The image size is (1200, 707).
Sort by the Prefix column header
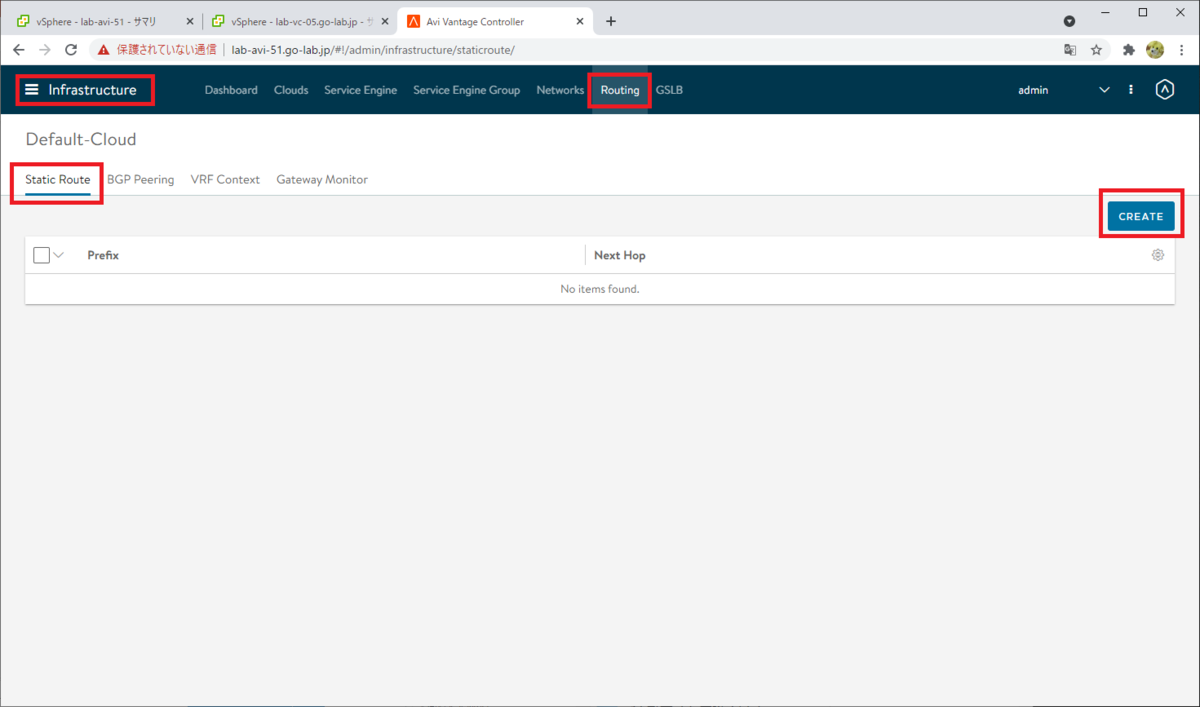coord(103,255)
